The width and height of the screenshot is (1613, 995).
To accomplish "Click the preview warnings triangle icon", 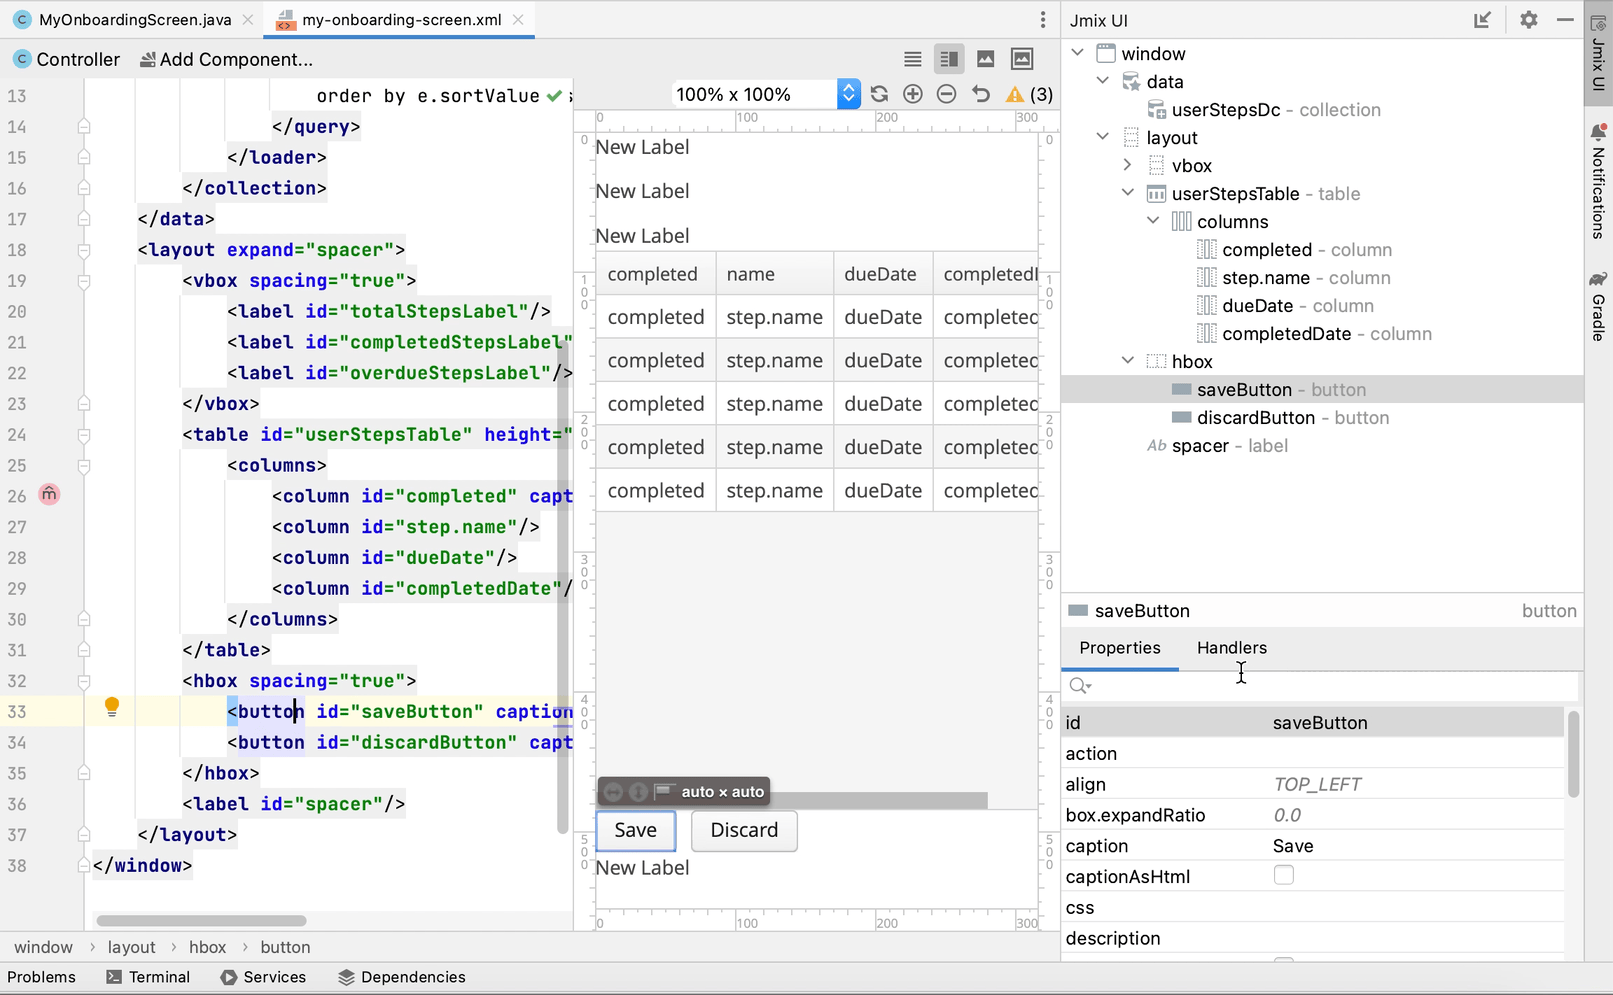I will (1015, 94).
